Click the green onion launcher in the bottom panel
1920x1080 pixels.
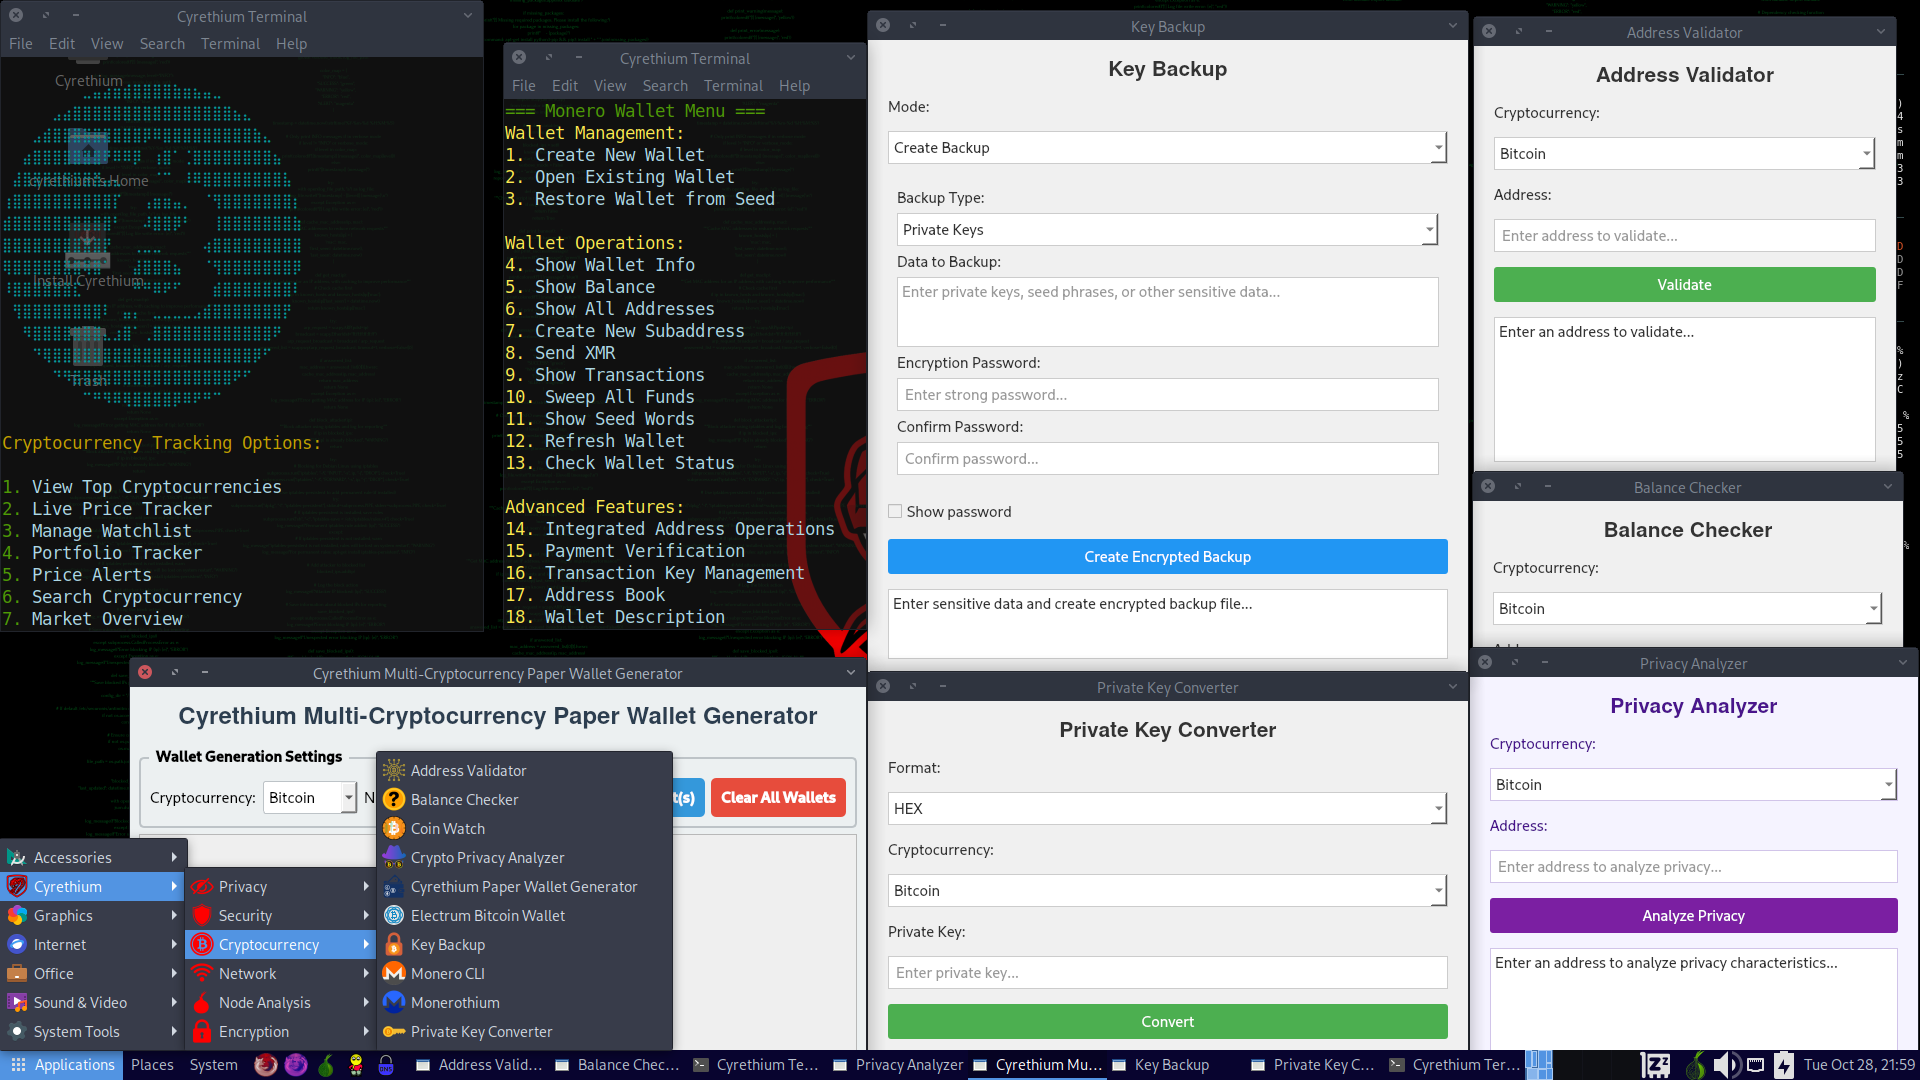326,1065
